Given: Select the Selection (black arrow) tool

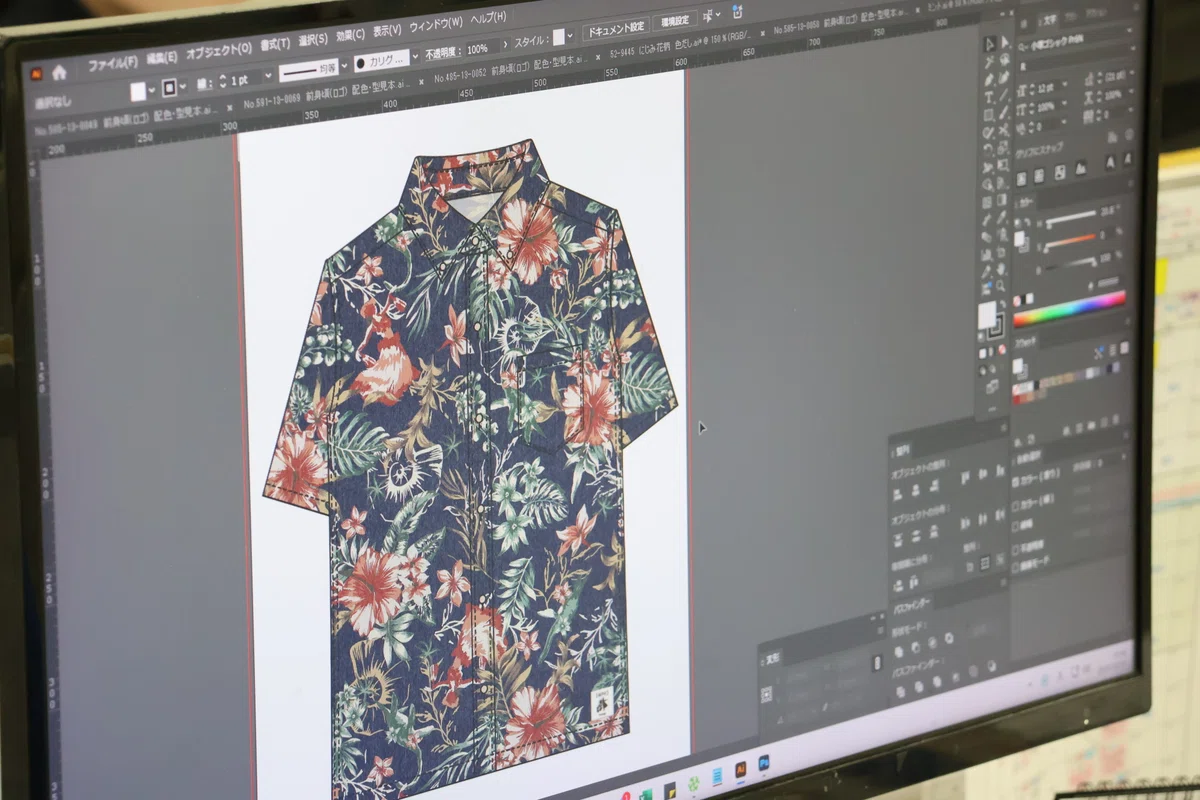Looking at the screenshot, I should click(x=990, y=43).
